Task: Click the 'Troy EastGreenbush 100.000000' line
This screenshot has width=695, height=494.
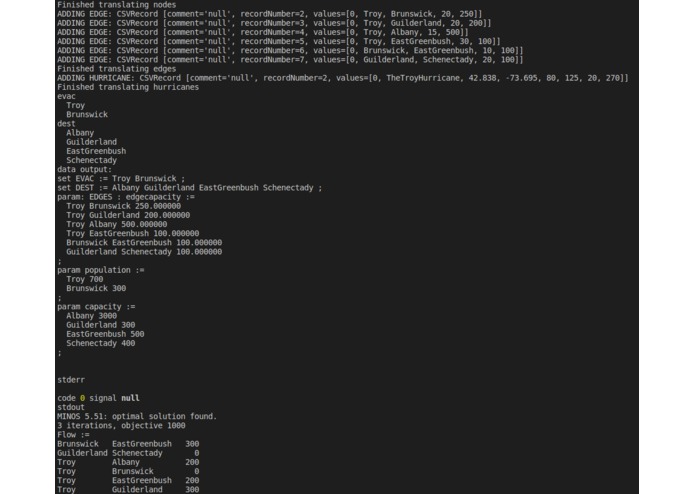Action: click(133, 233)
